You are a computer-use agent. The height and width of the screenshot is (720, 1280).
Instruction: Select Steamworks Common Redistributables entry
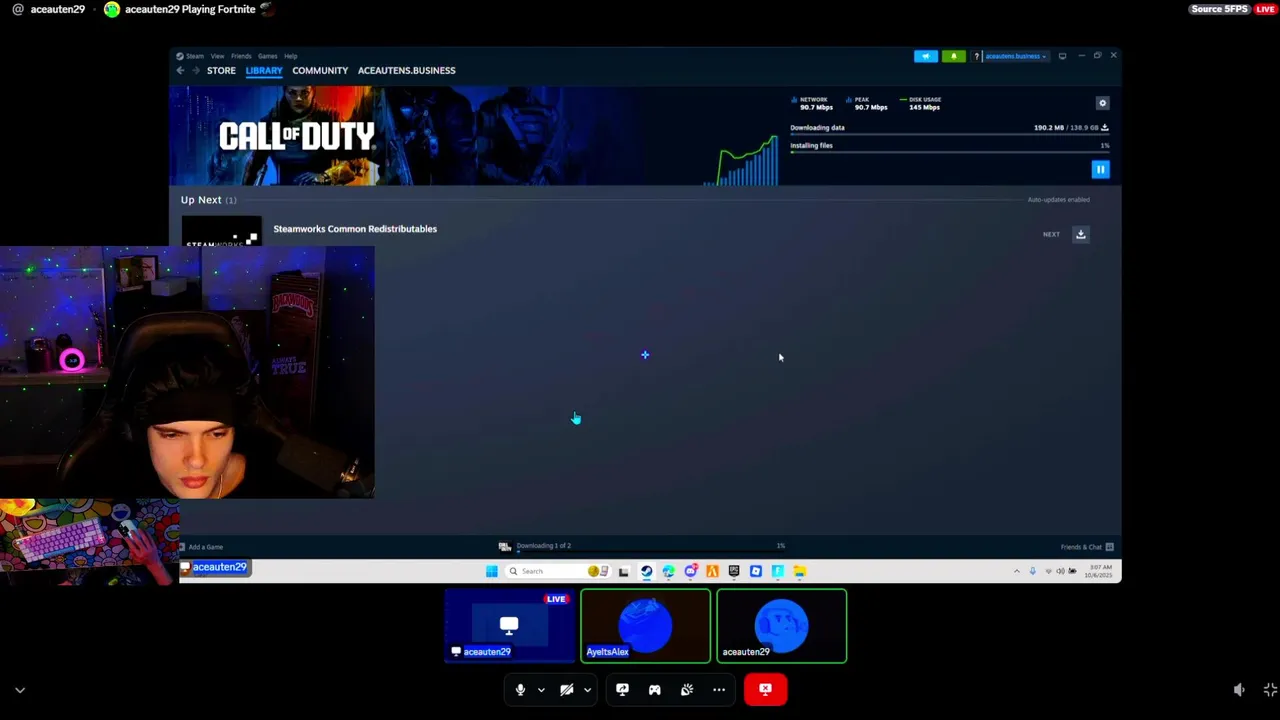(355, 229)
